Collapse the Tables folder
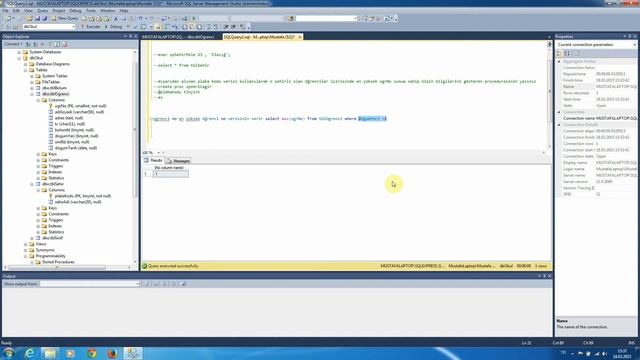 [26, 70]
